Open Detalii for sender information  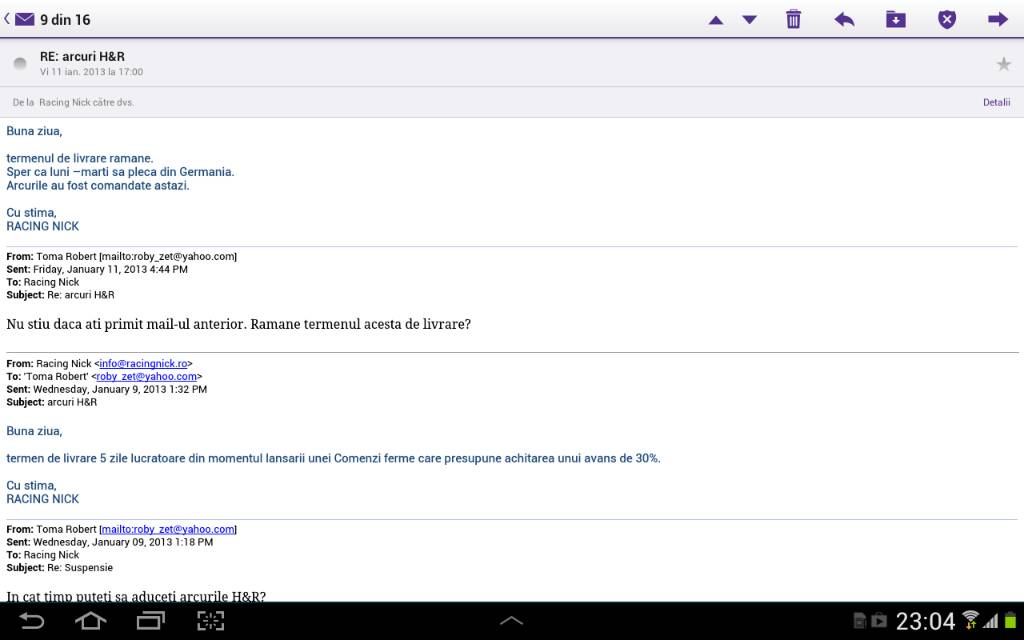(997, 103)
